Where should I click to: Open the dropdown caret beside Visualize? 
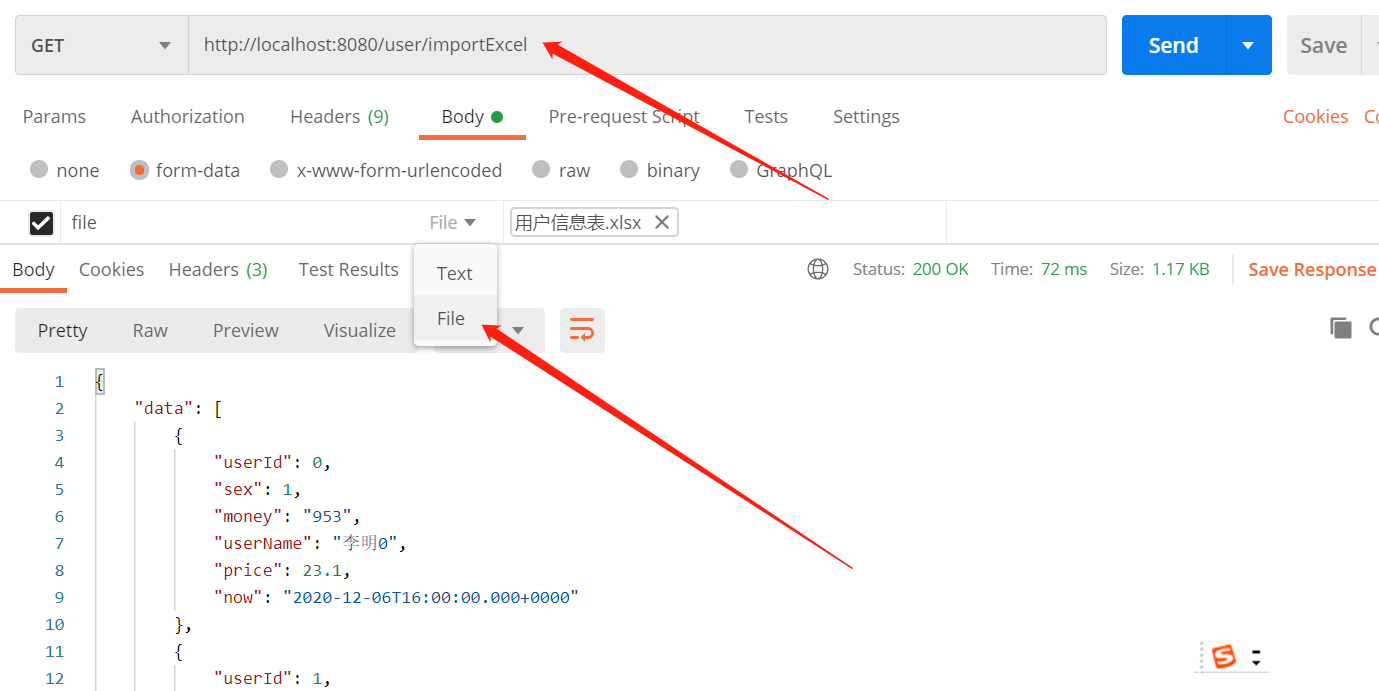click(x=518, y=330)
